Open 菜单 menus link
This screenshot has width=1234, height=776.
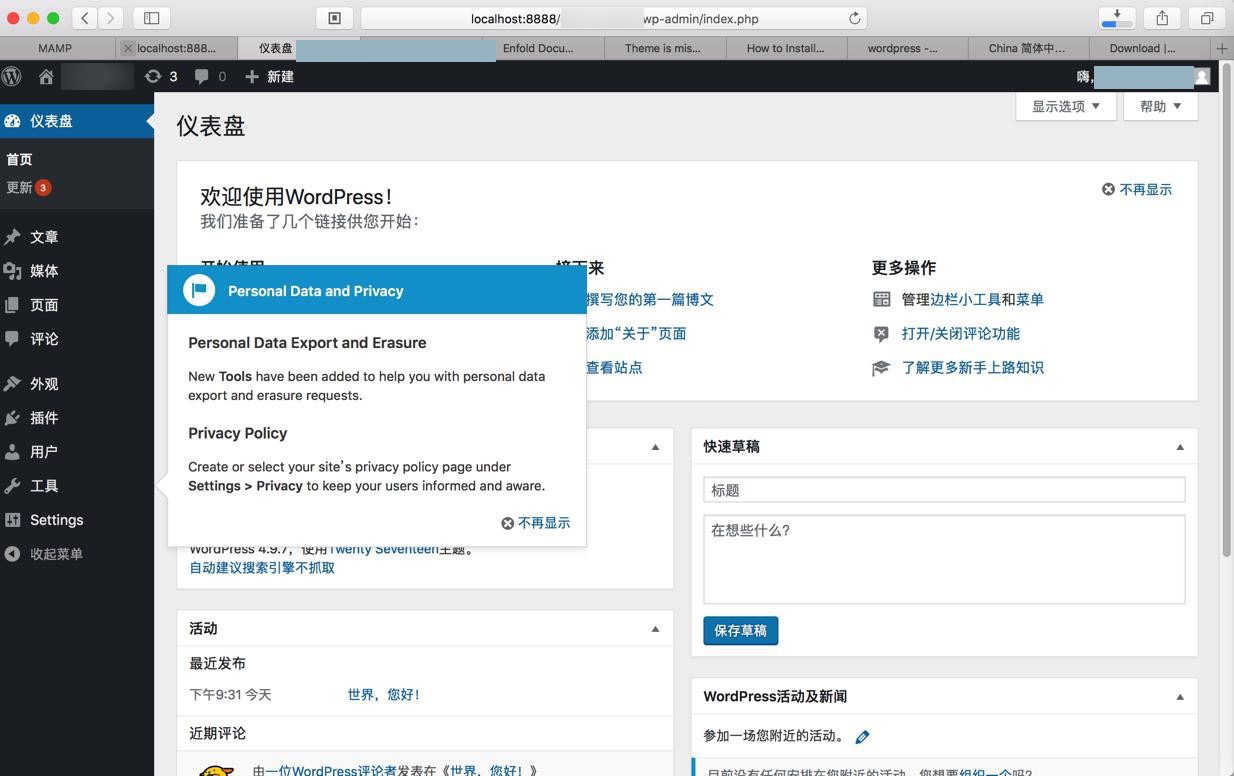pyautogui.click(x=1030, y=299)
